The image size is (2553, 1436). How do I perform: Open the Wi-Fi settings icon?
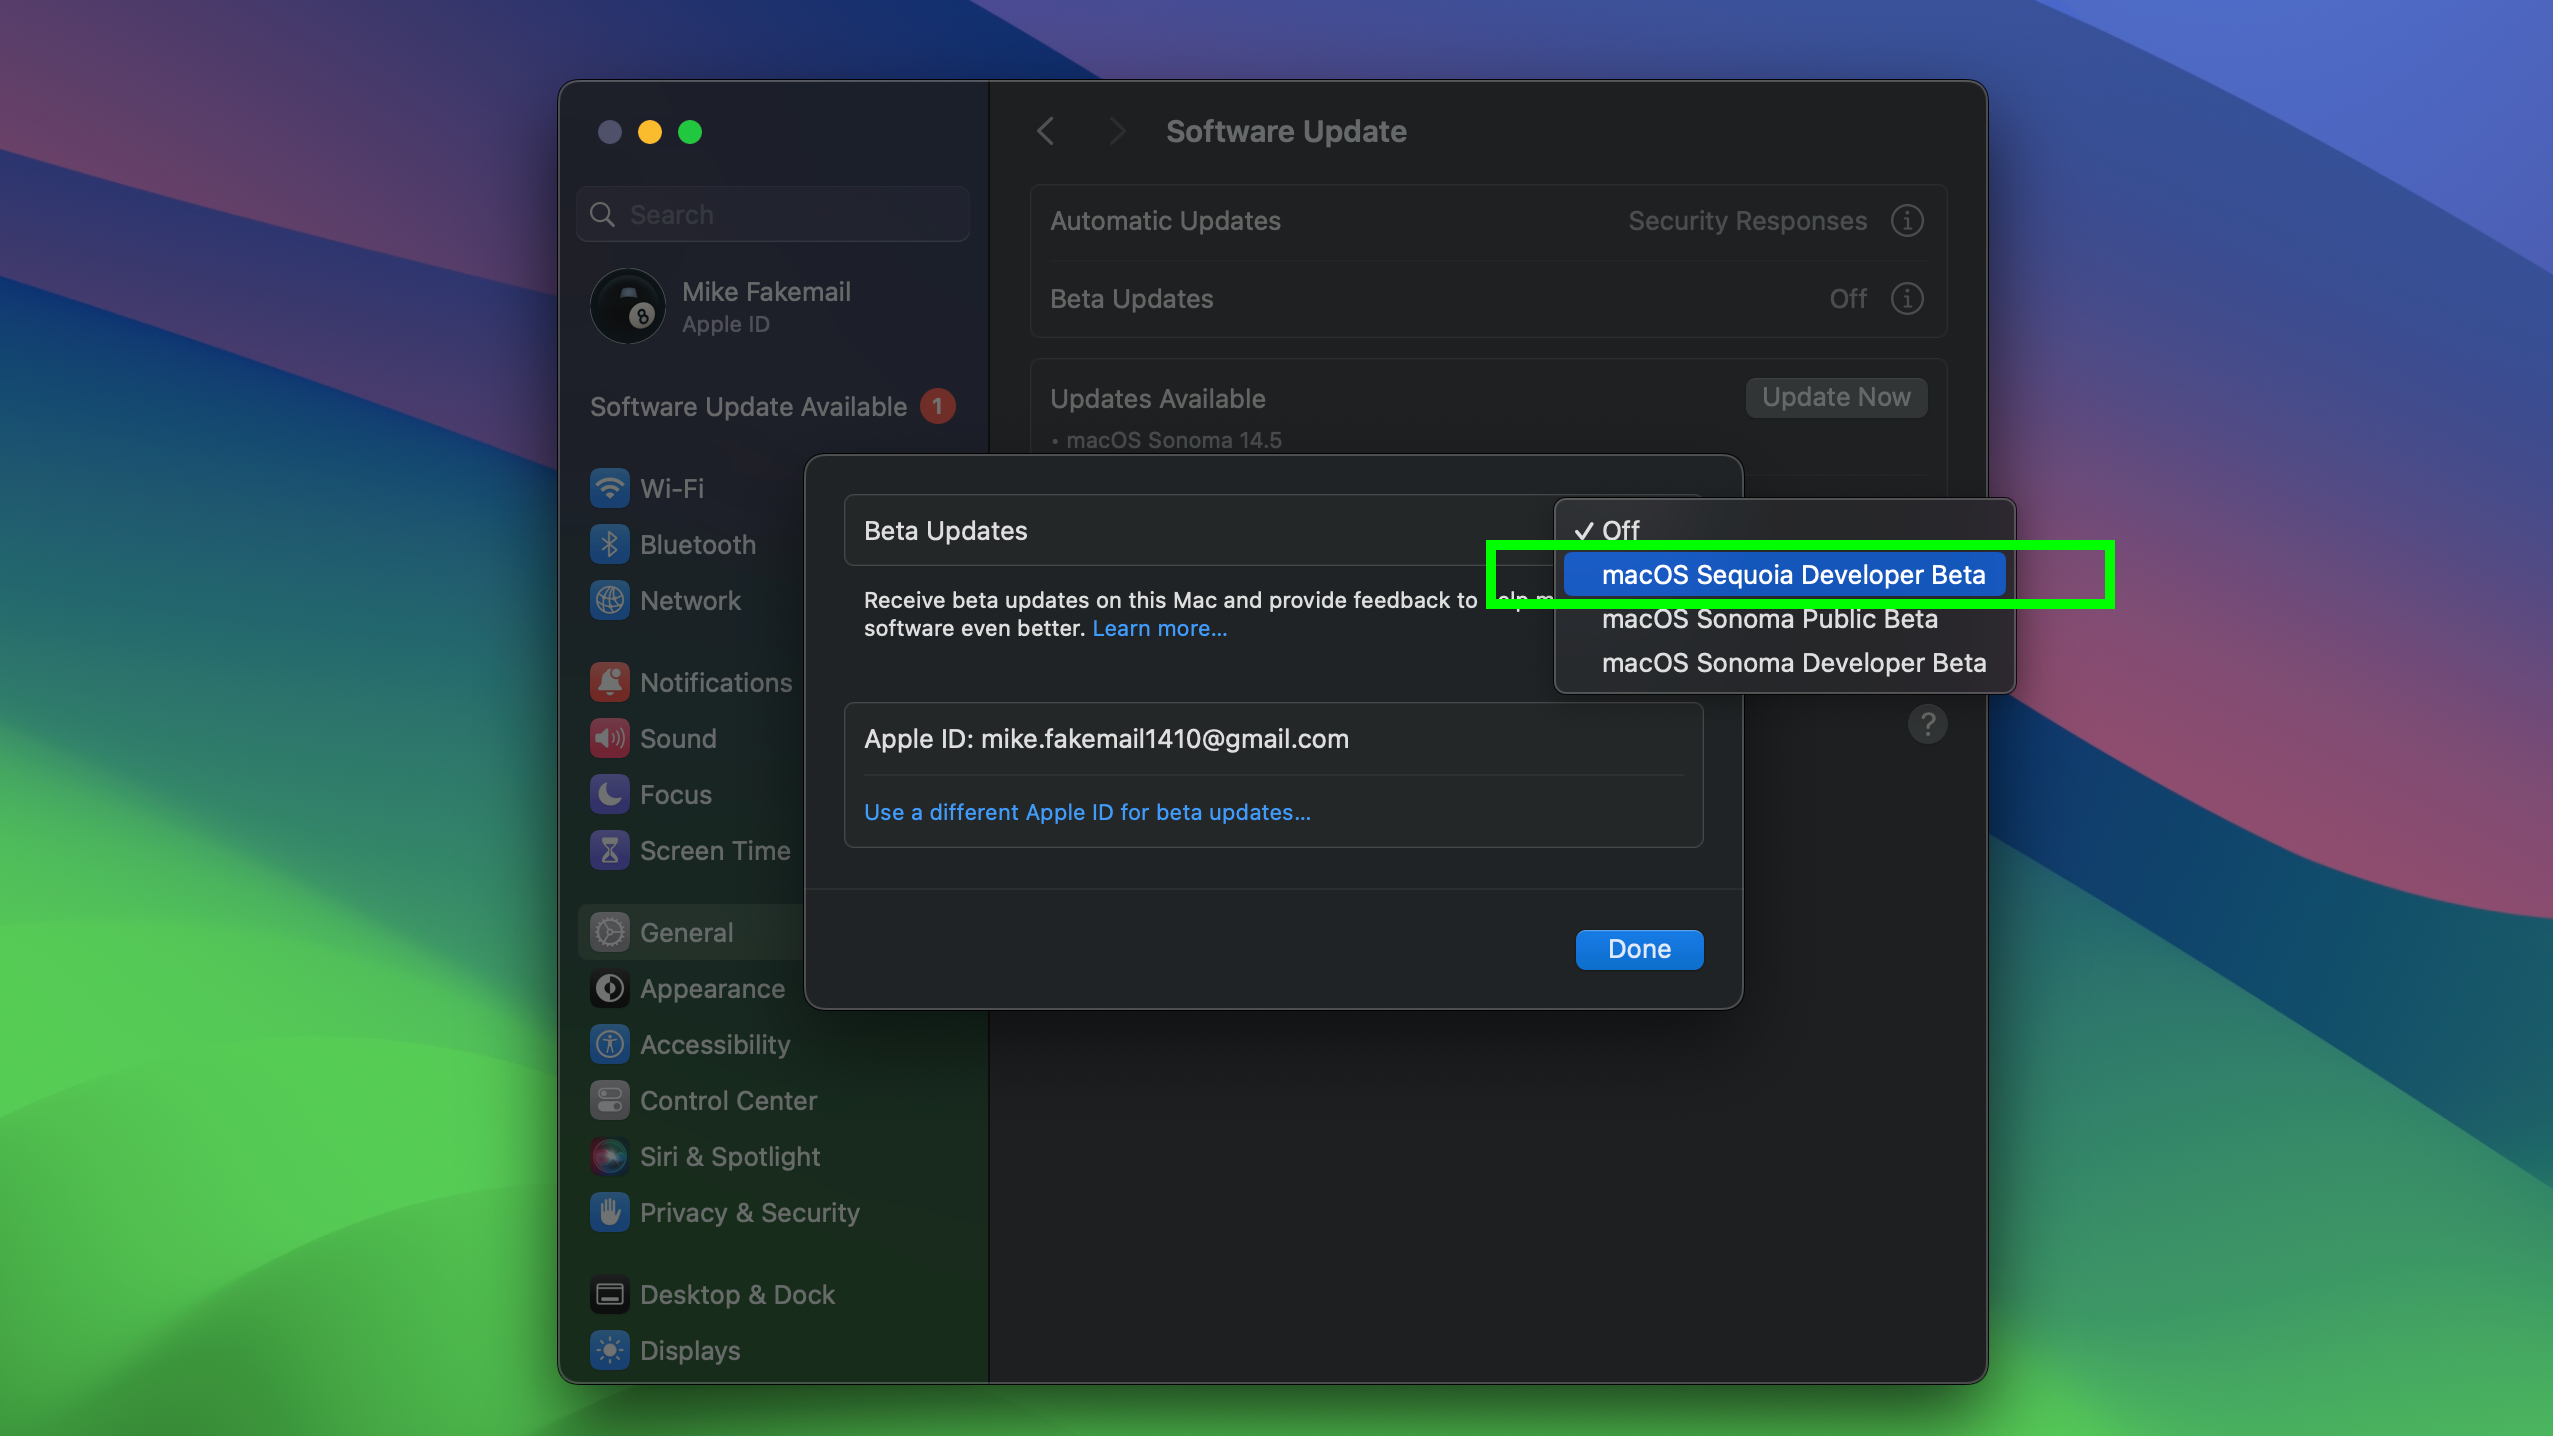[x=611, y=488]
